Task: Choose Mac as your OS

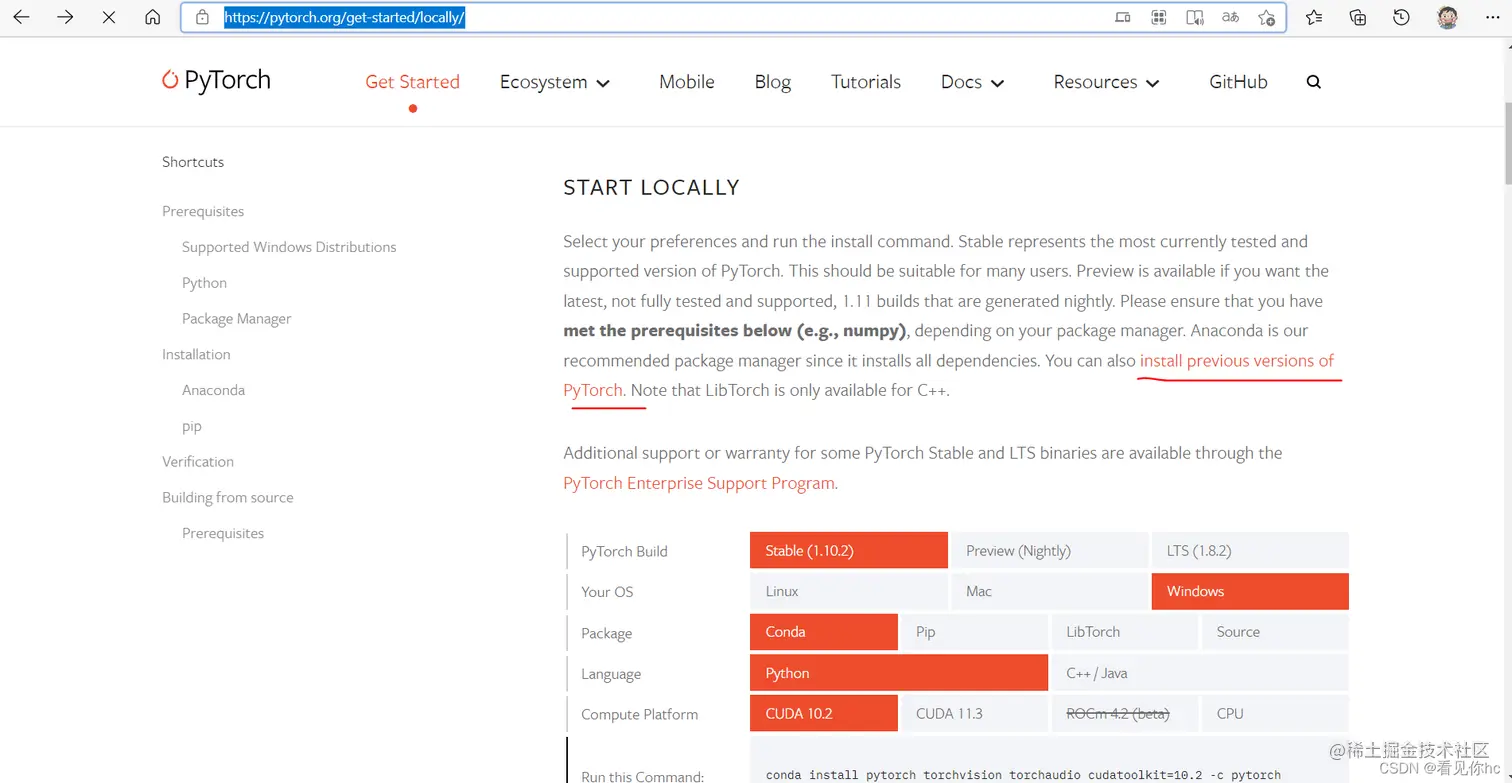Action: click(x=1049, y=591)
